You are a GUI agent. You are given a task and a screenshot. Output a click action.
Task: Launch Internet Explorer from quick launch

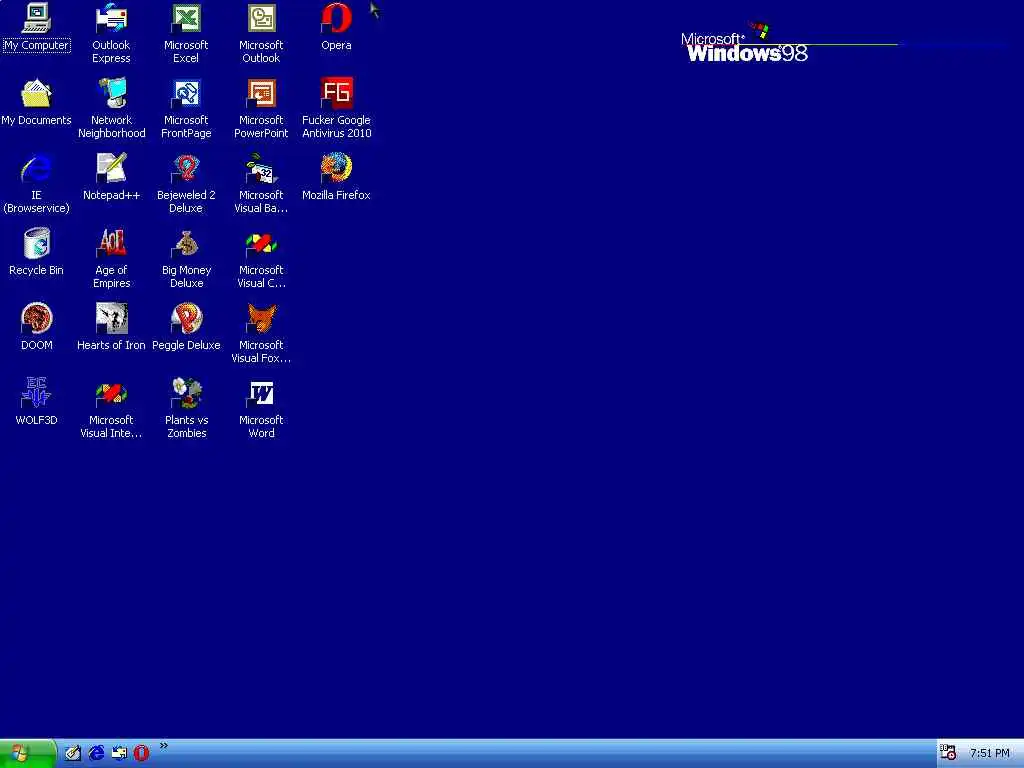(x=96, y=753)
